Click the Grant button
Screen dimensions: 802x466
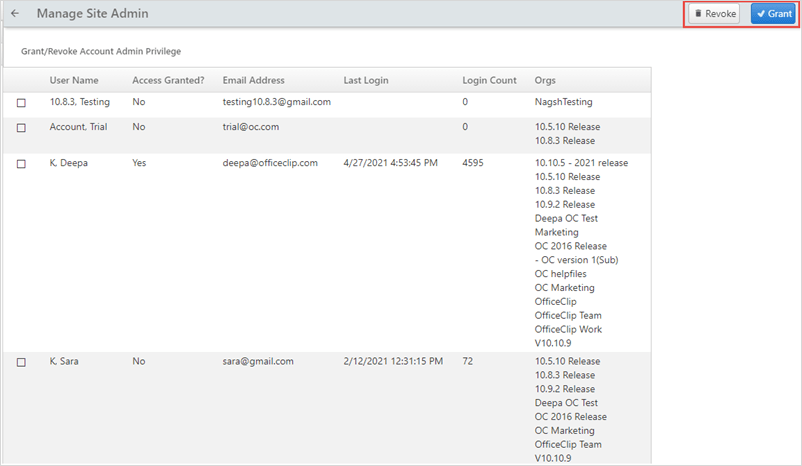click(773, 14)
